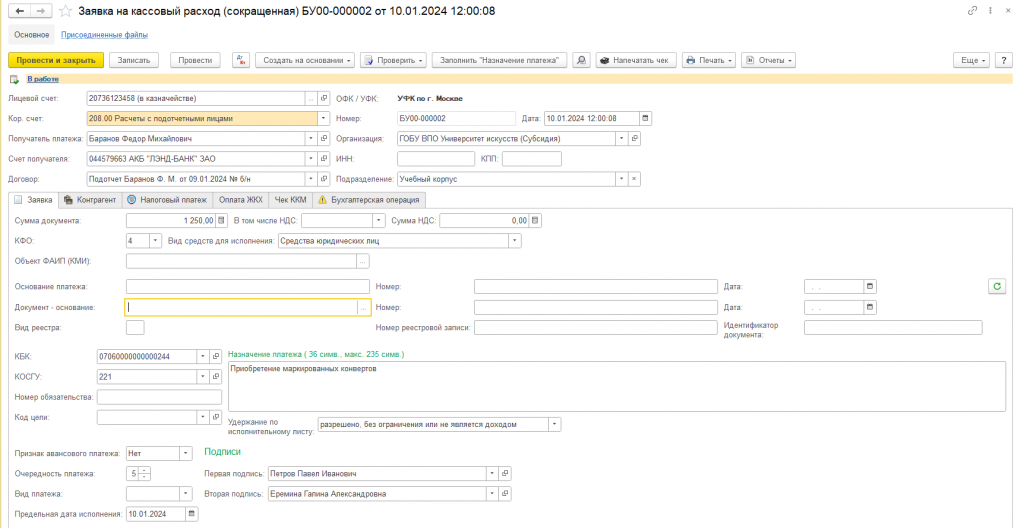
Task: Click the Вид реестра small field
Action: (x=135, y=327)
